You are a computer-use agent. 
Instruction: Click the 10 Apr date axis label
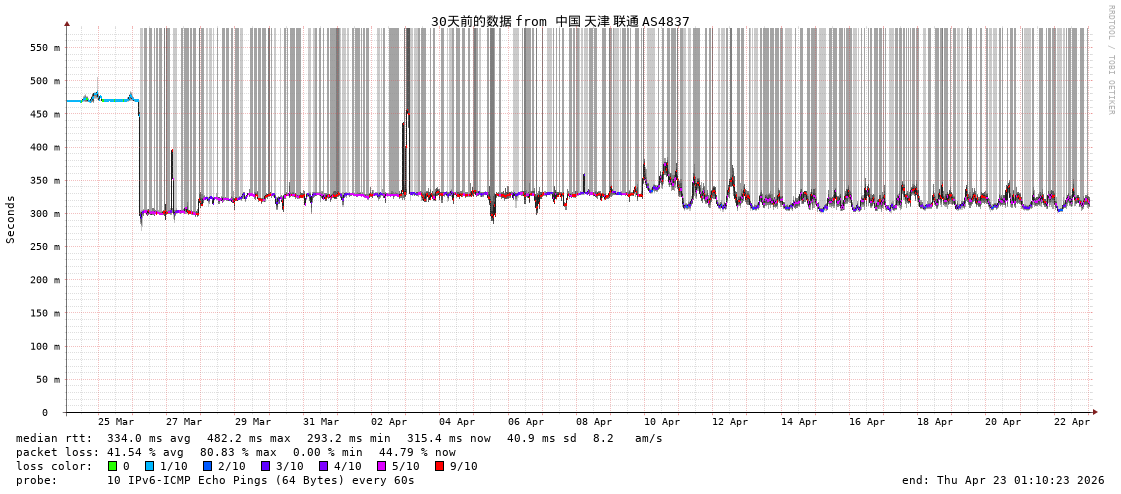click(662, 422)
